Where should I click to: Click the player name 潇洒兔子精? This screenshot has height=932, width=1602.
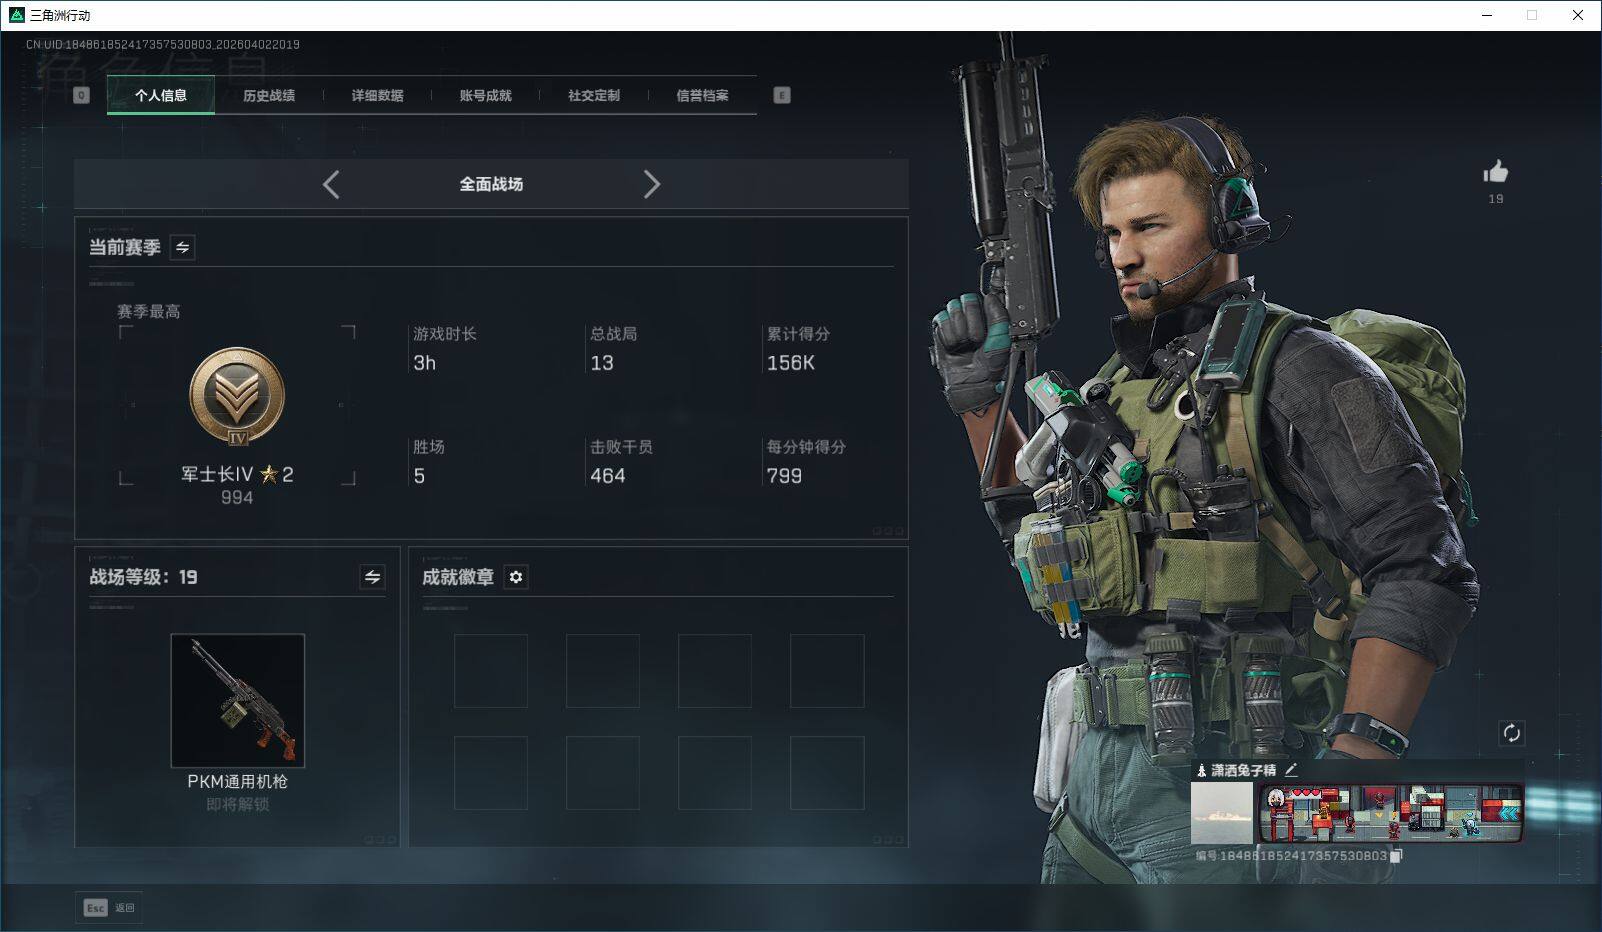(1244, 770)
